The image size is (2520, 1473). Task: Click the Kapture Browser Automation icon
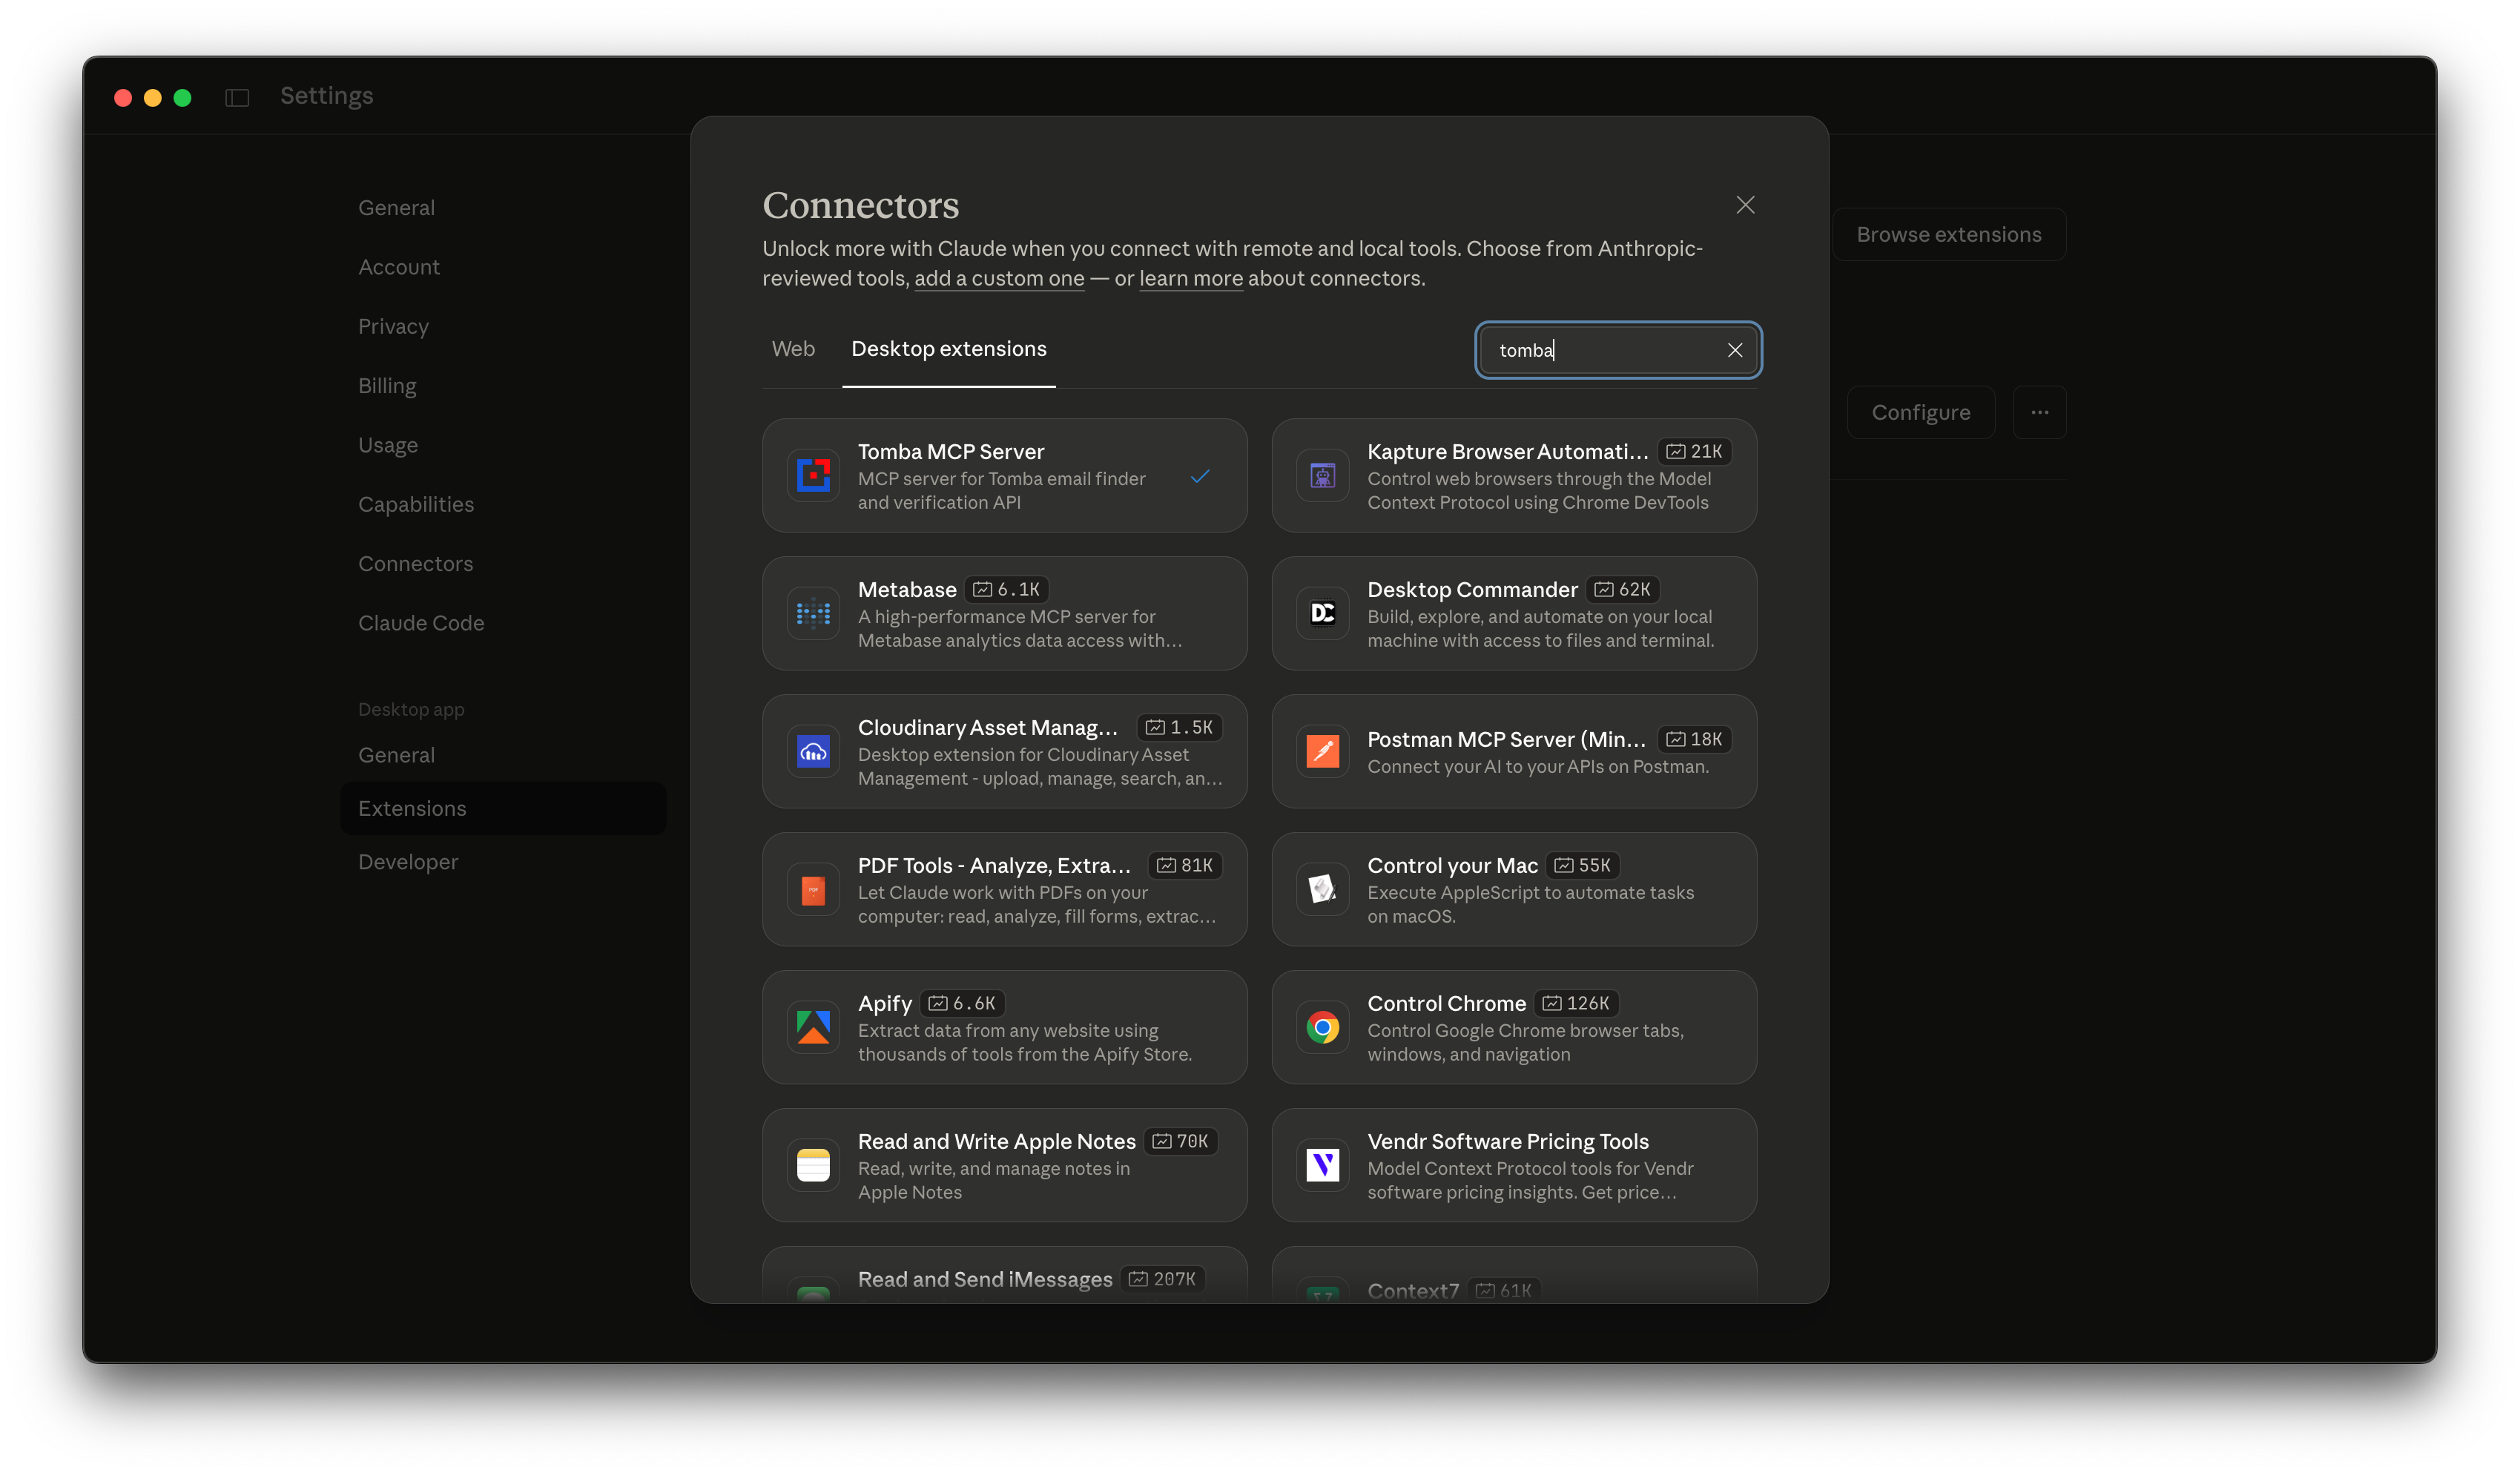(x=1322, y=475)
